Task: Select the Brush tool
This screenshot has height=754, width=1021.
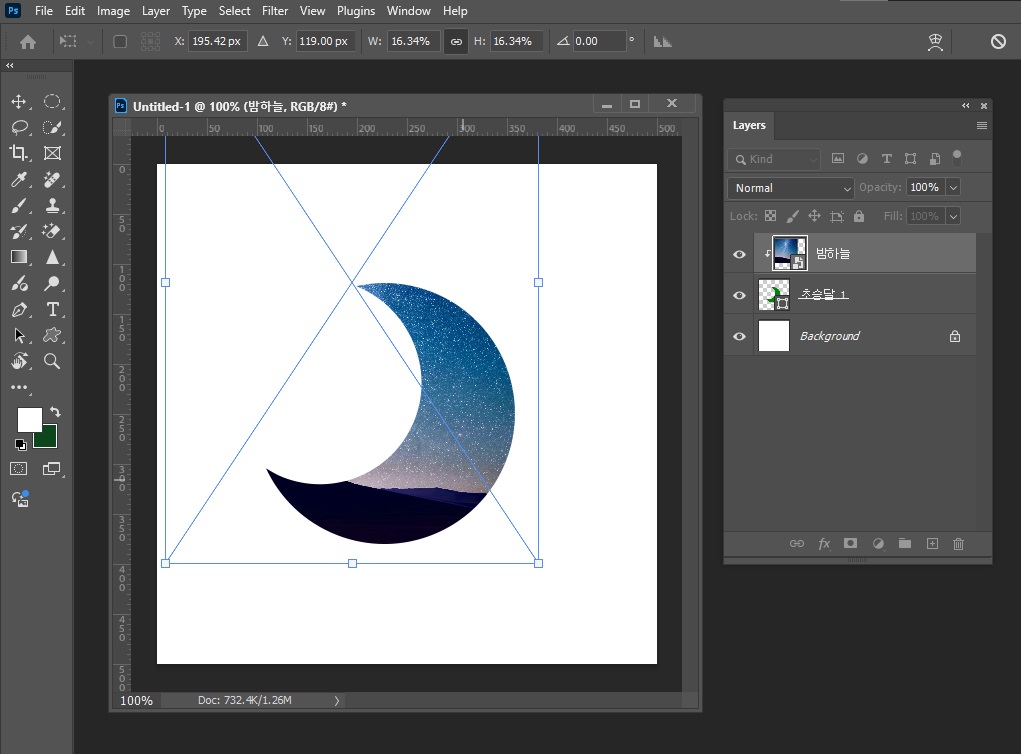Action: [x=18, y=206]
